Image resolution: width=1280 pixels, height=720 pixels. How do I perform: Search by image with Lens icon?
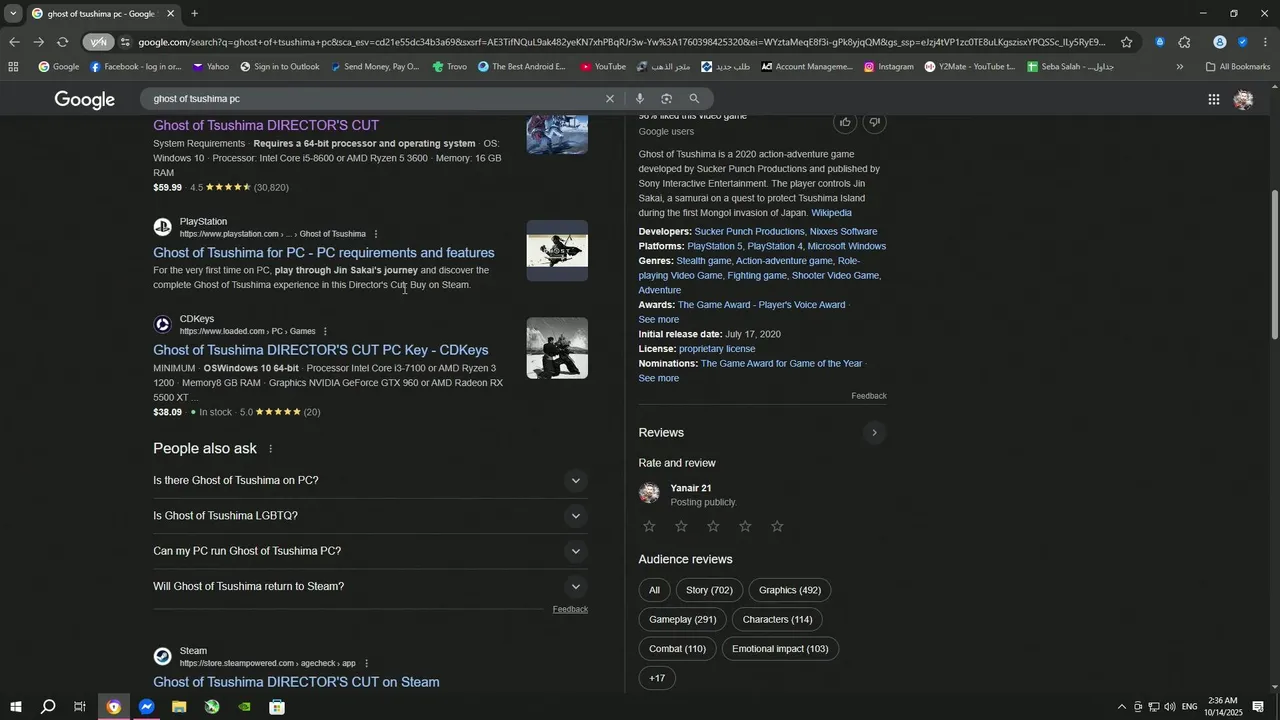pos(666,99)
